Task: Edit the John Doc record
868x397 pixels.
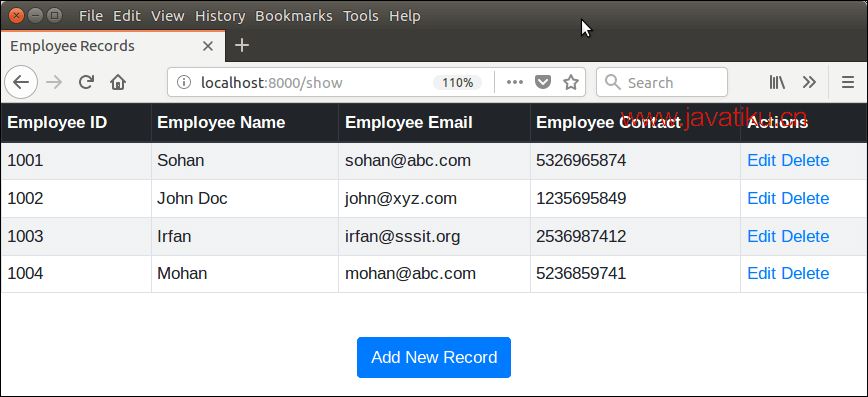Action: 762,198
